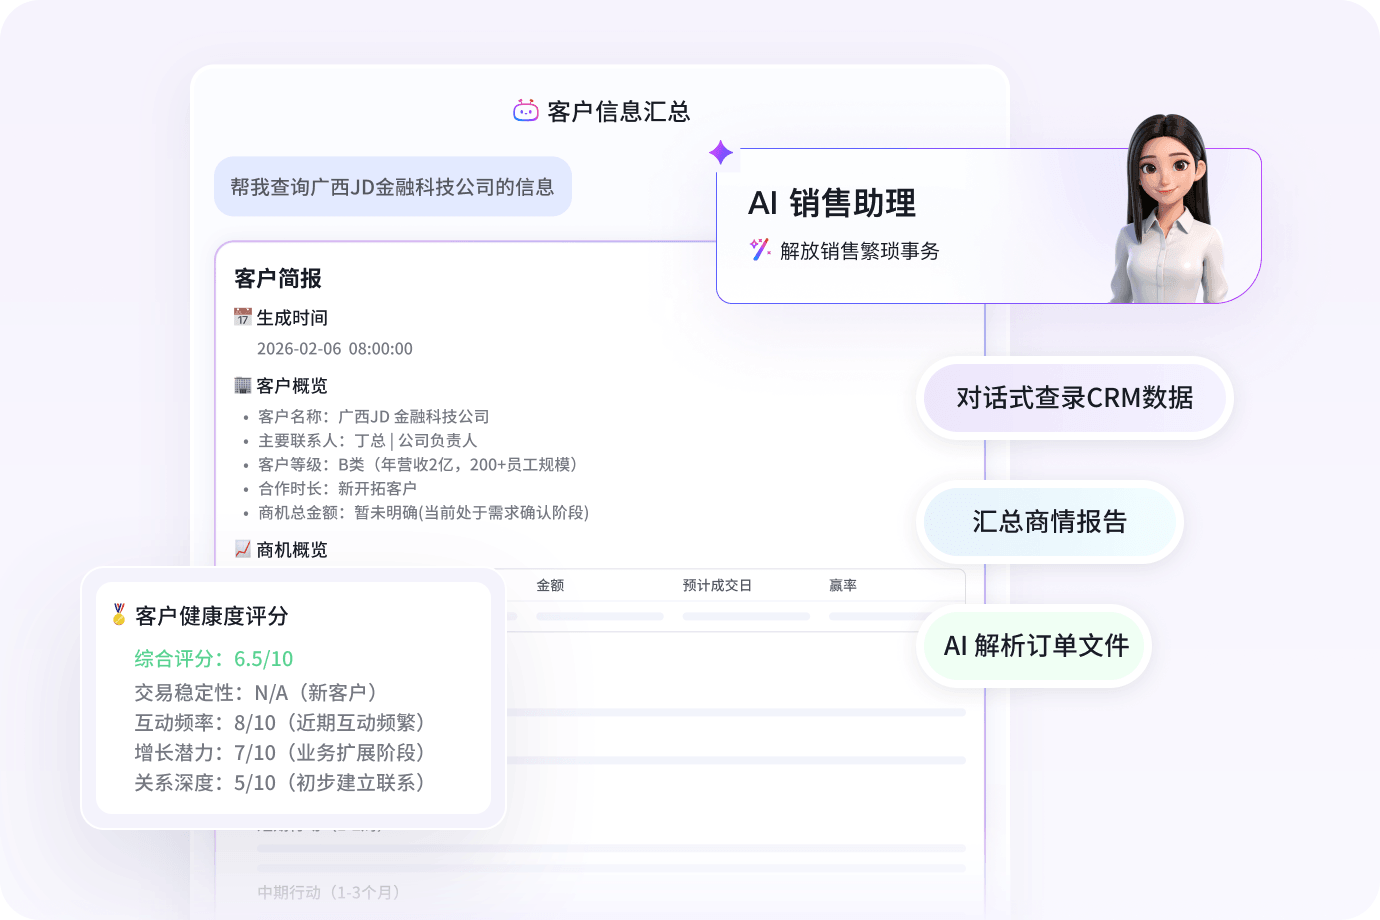
Task: Click the timestamp 2026-02-06 08:00:00
Action: pos(335,349)
